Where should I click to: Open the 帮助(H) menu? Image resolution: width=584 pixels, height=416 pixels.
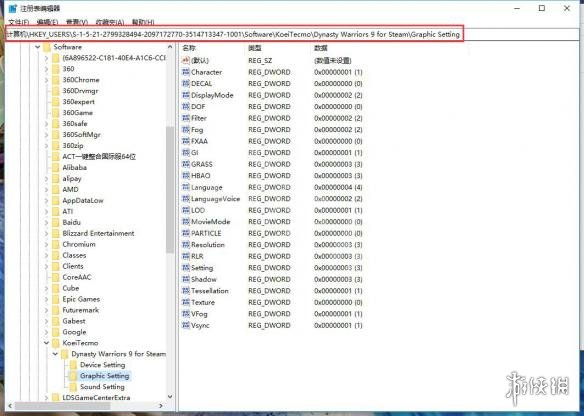[x=143, y=22]
